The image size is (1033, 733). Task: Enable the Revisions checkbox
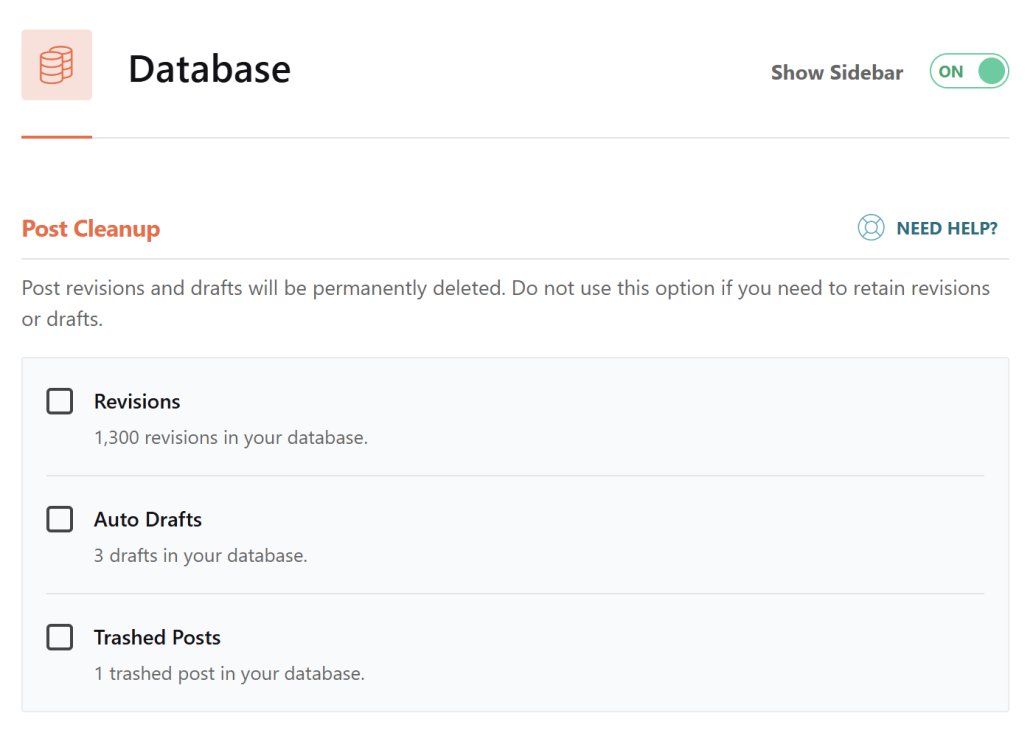tap(59, 400)
